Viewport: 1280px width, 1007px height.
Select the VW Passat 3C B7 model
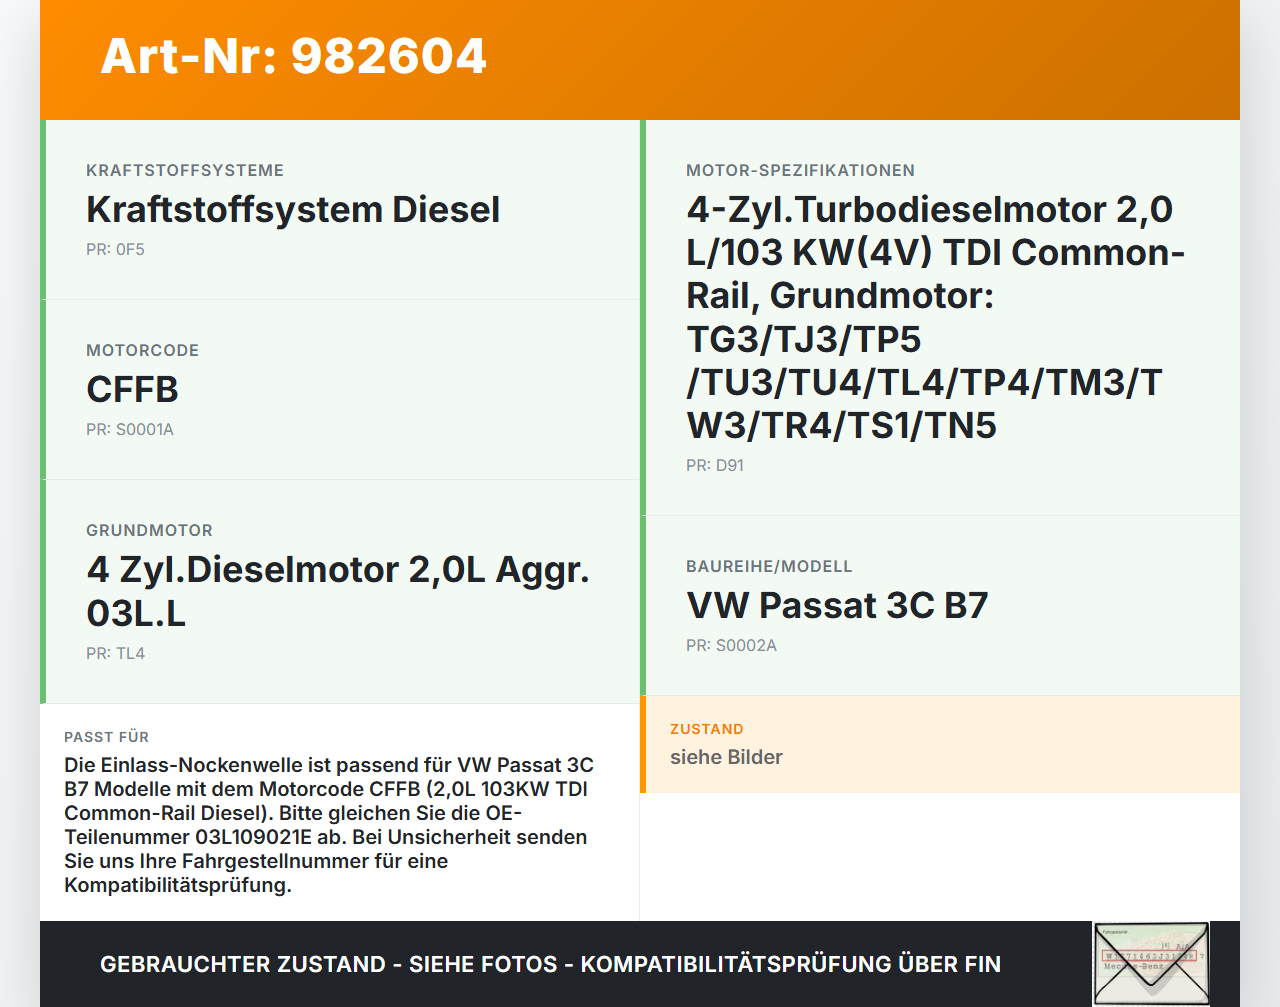click(837, 606)
